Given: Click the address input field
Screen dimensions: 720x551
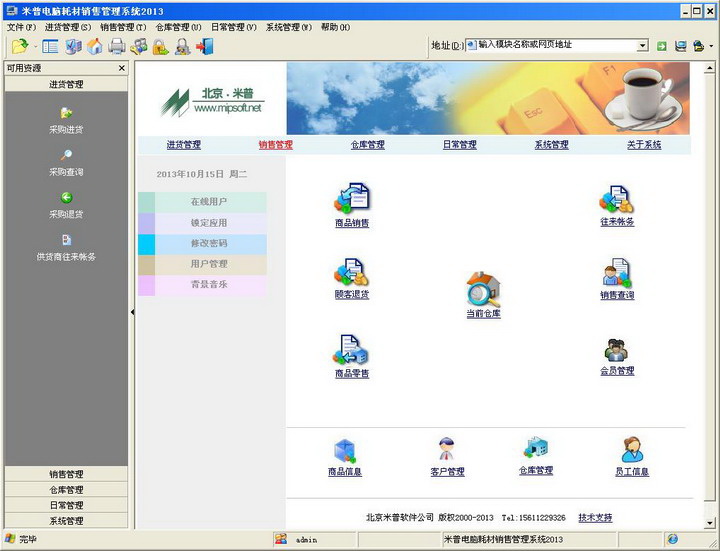Looking at the screenshot, I should [551, 45].
